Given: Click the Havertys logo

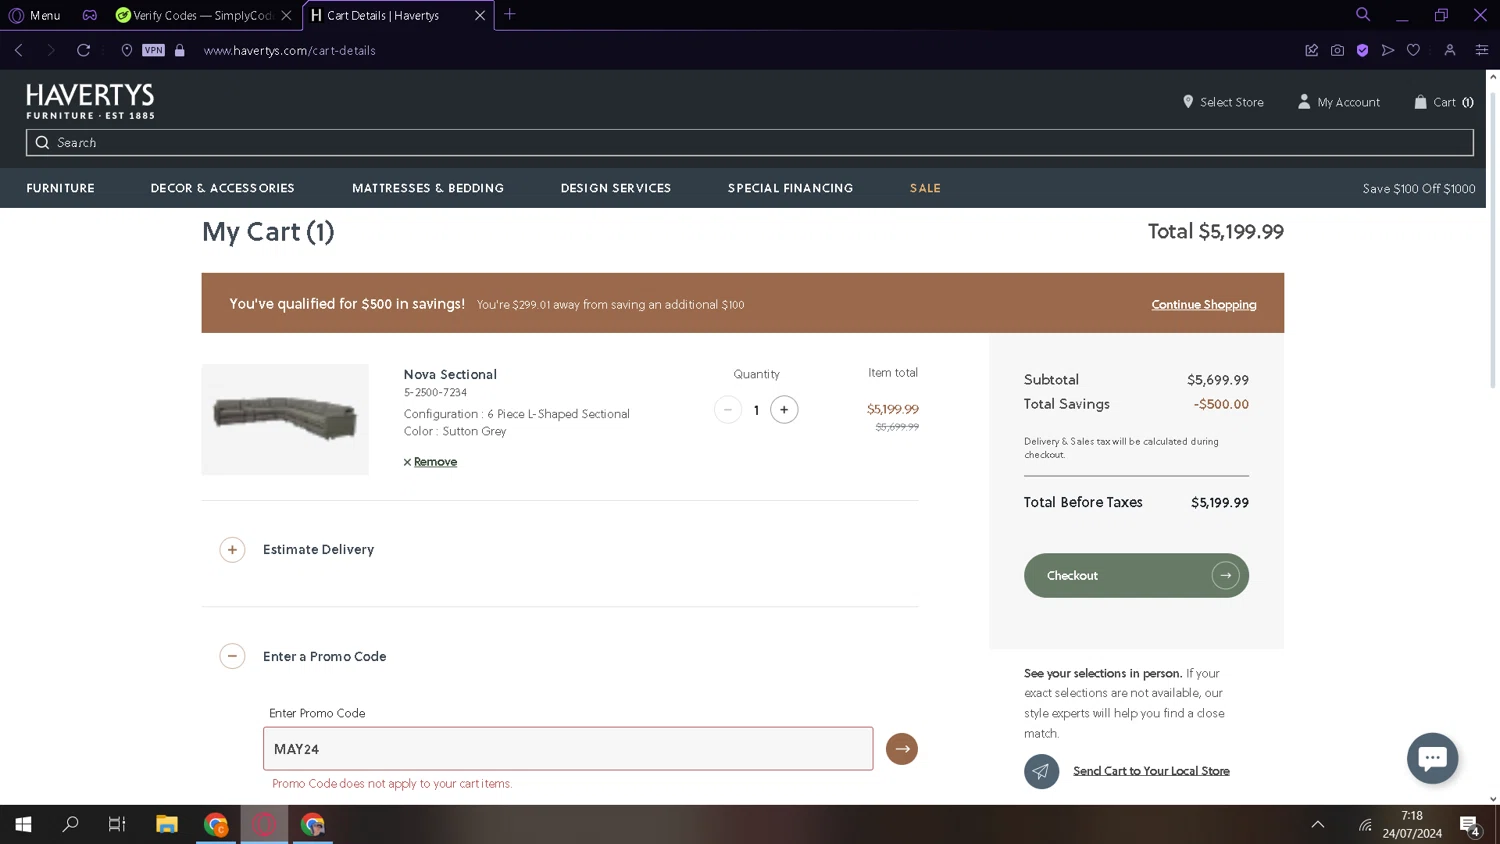Looking at the screenshot, I should [x=90, y=101].
